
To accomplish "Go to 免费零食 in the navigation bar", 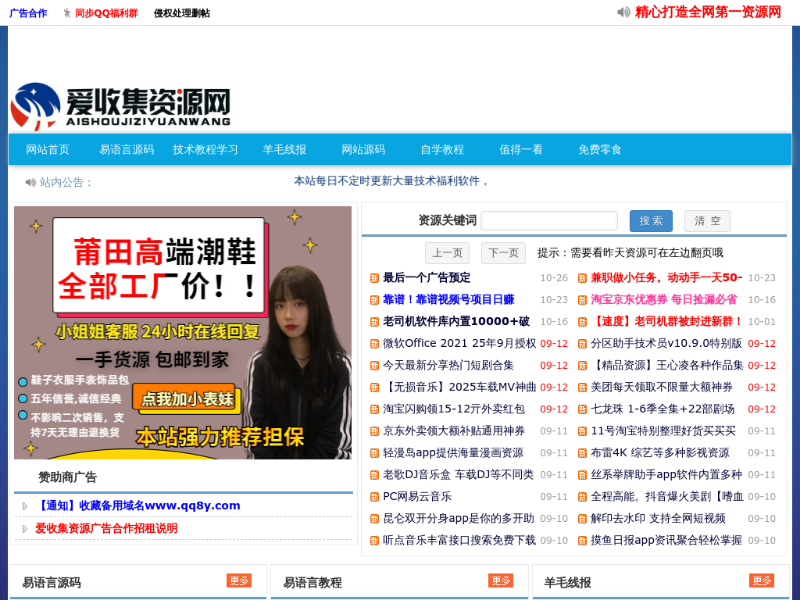I will click(x=599, y=150).
